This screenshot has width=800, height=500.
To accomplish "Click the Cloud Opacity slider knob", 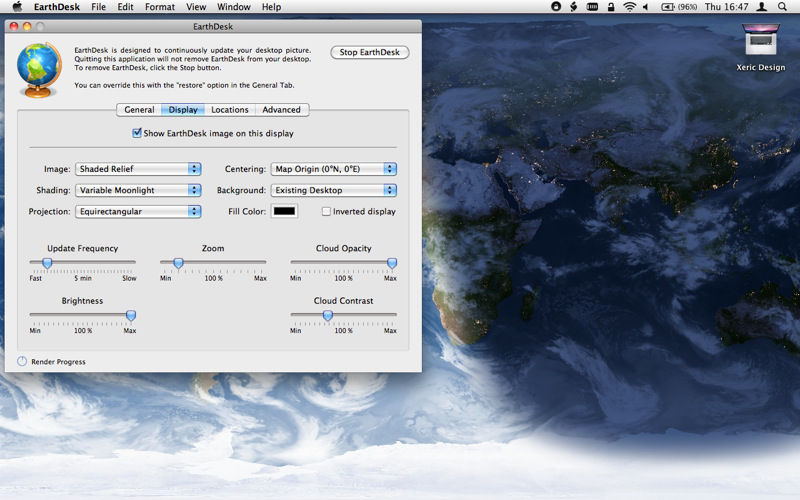I will [392, 263].
